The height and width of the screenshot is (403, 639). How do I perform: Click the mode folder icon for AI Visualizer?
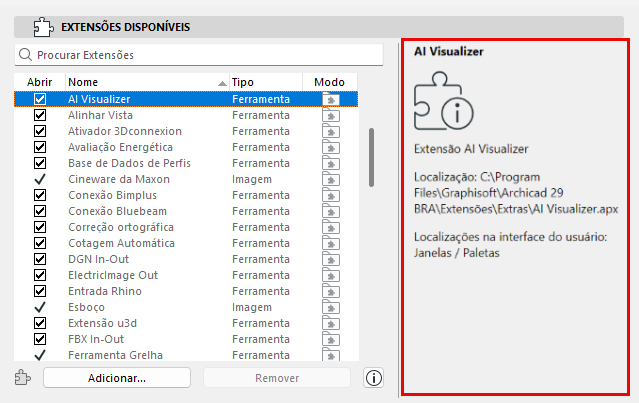(331, 99)
